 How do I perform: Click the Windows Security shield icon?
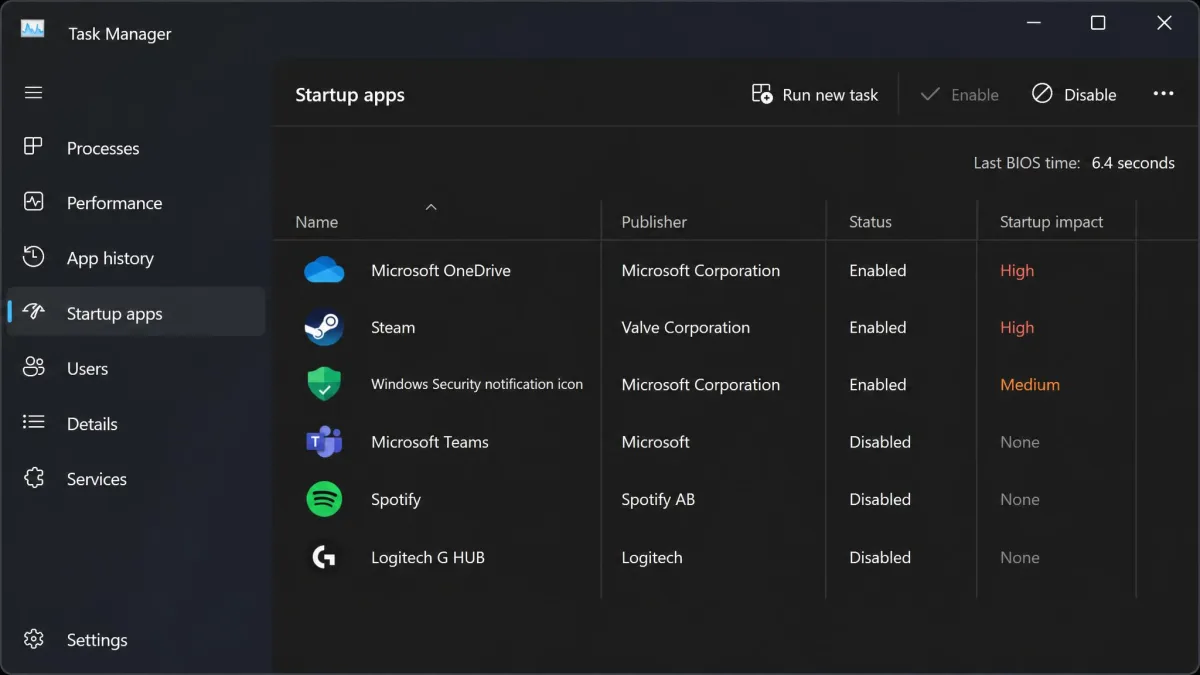324,385
